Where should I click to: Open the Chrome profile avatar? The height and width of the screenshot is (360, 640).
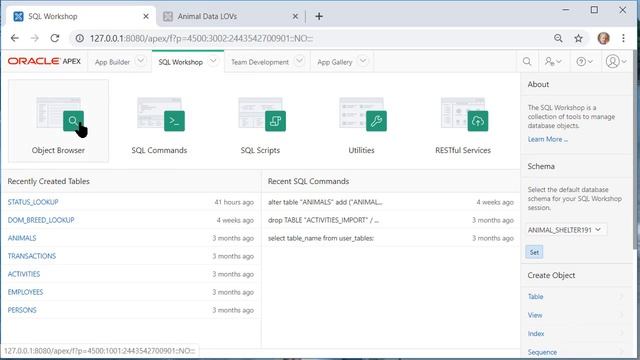click(x=604, y=38)
